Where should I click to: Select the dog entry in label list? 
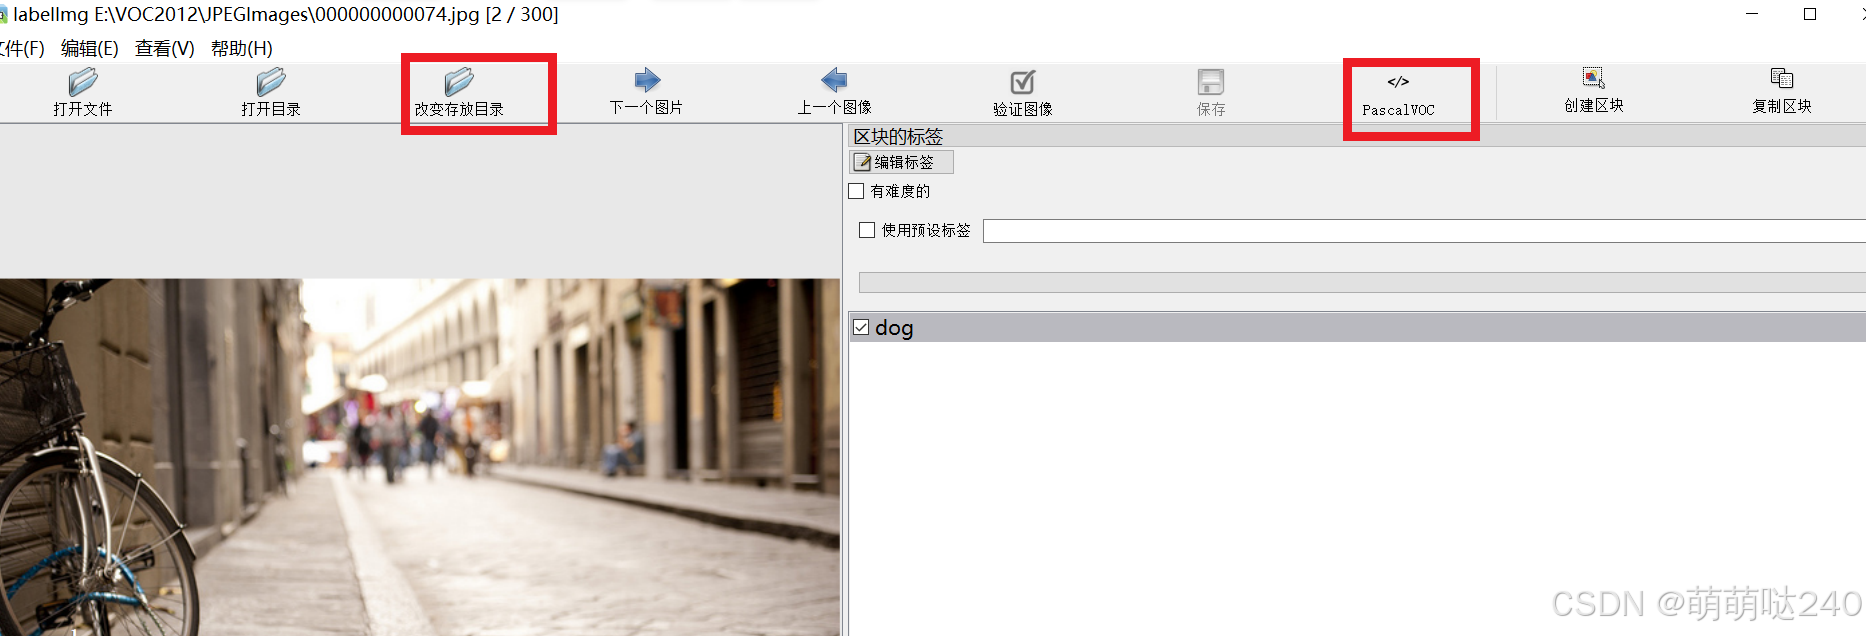(895, 328)
